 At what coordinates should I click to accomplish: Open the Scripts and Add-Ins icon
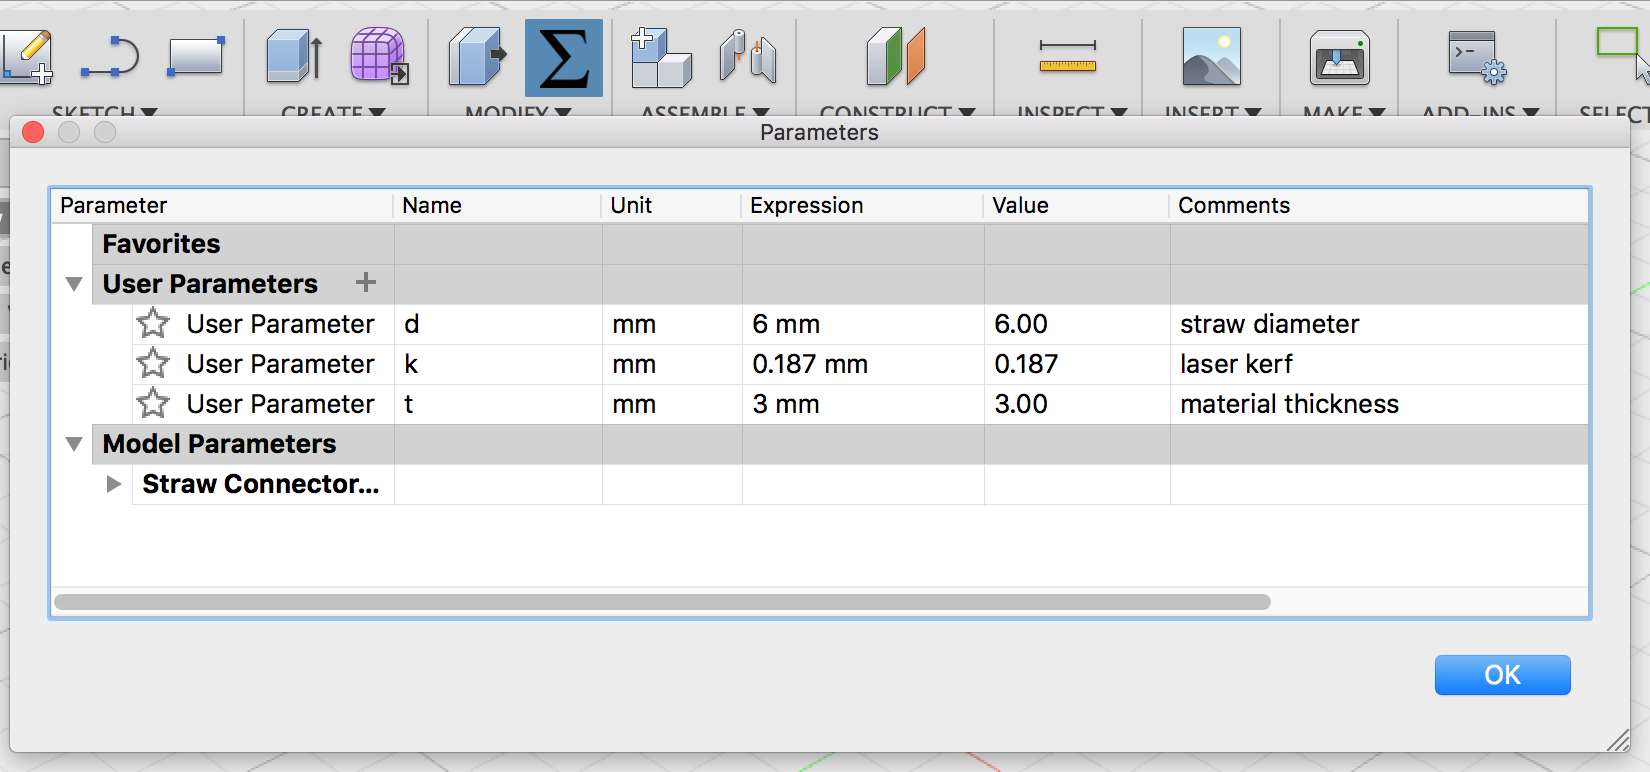click(x=1477, y=57)
